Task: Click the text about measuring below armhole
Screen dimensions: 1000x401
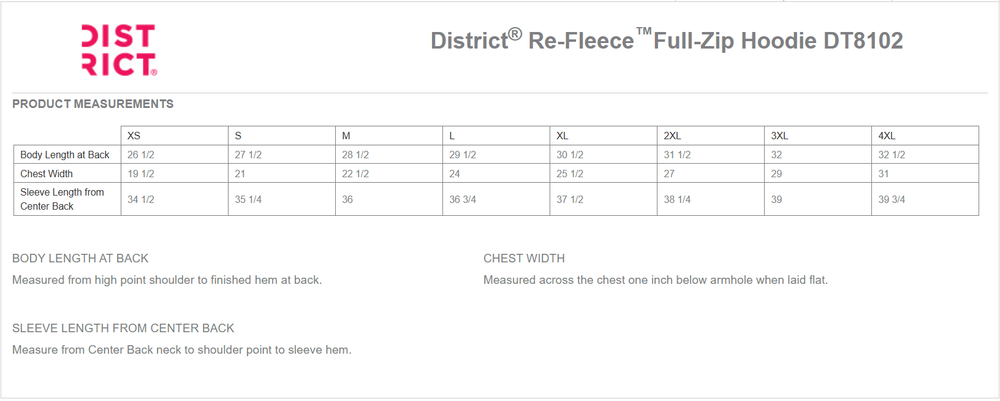Action: tap(656, 280)
